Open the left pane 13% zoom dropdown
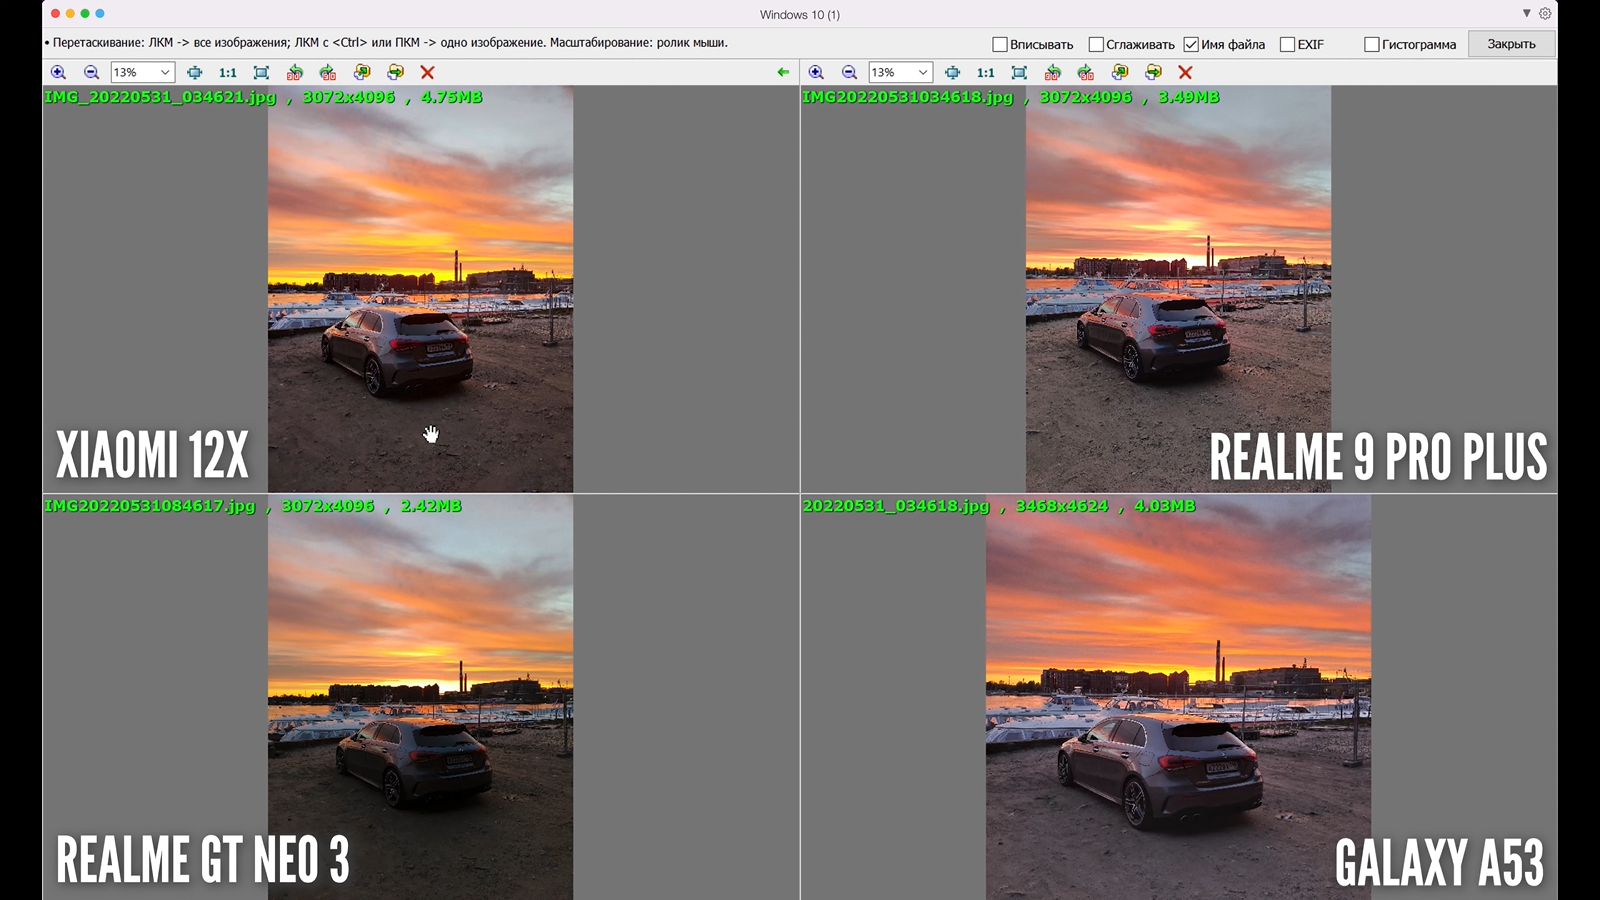1600x900 pixels. pos(165,72)
